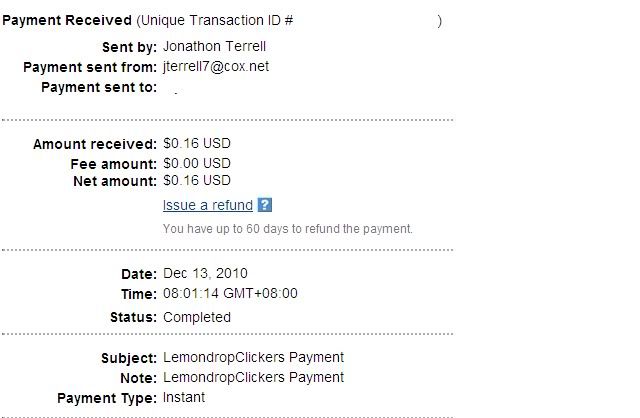The image size is (640, 418).
Task: Click the Payment Received heading
Action: 67,20
